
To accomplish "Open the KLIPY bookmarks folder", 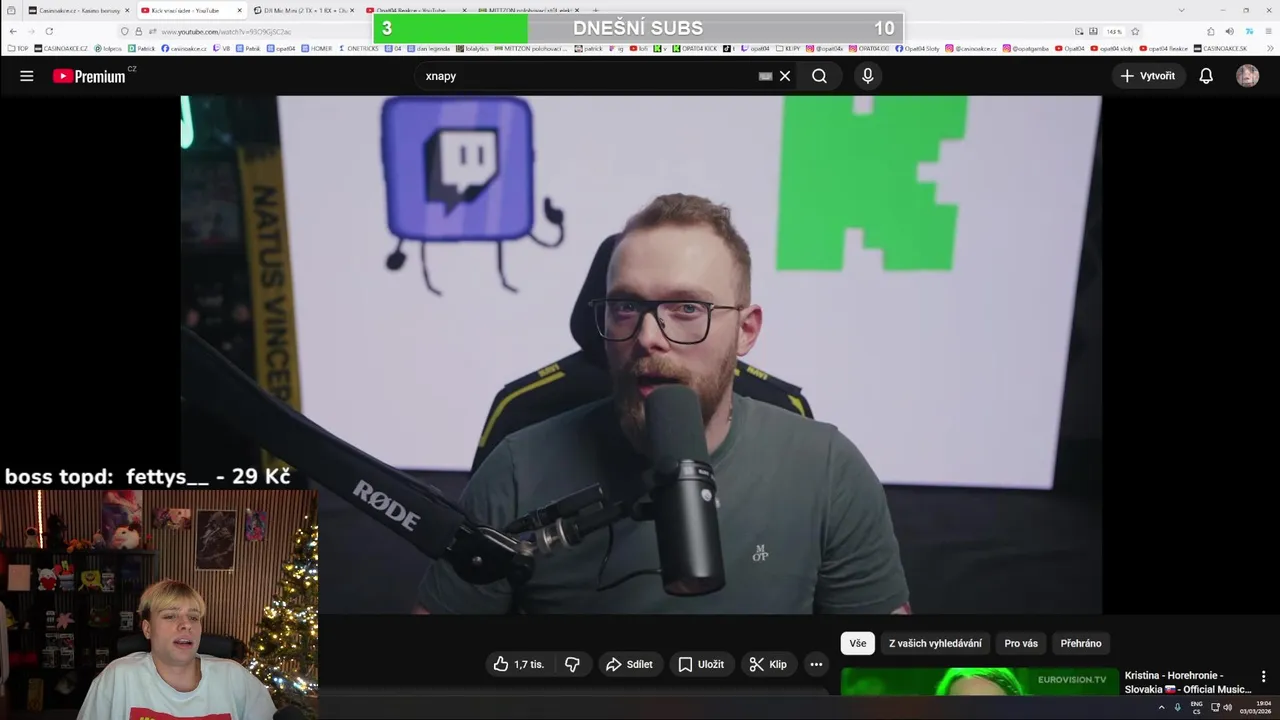I will click(x=789, y=48).
